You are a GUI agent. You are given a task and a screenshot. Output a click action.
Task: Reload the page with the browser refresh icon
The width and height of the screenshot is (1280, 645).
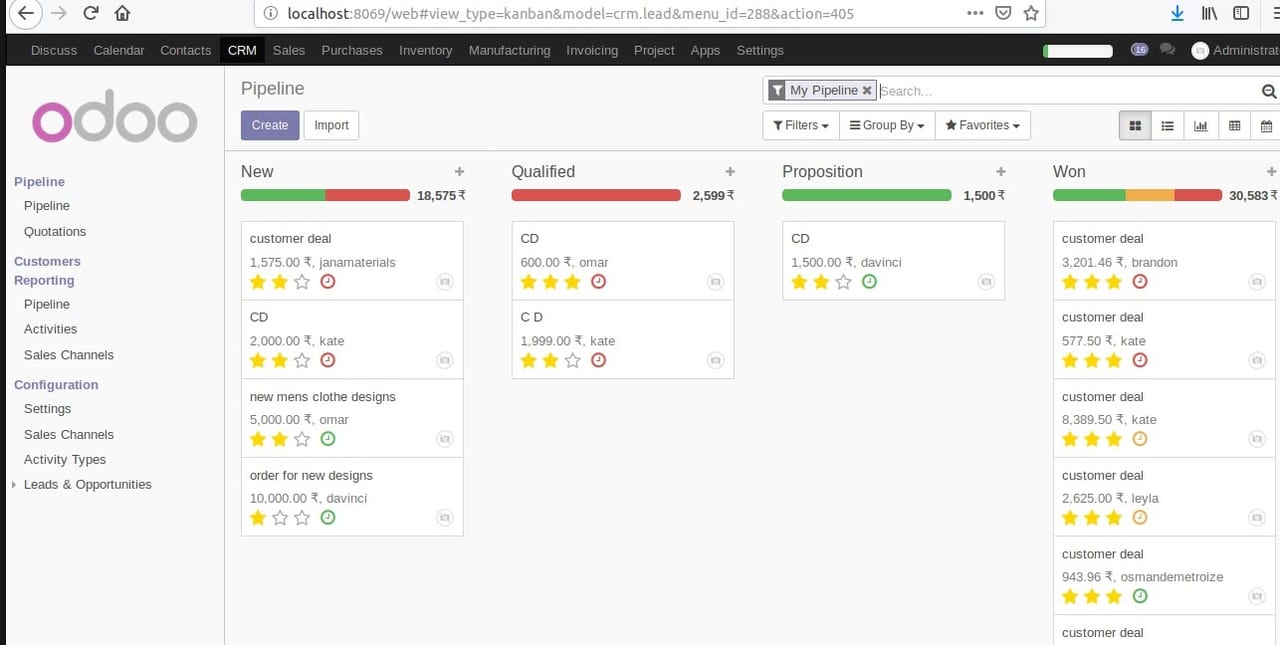point(91,14)
